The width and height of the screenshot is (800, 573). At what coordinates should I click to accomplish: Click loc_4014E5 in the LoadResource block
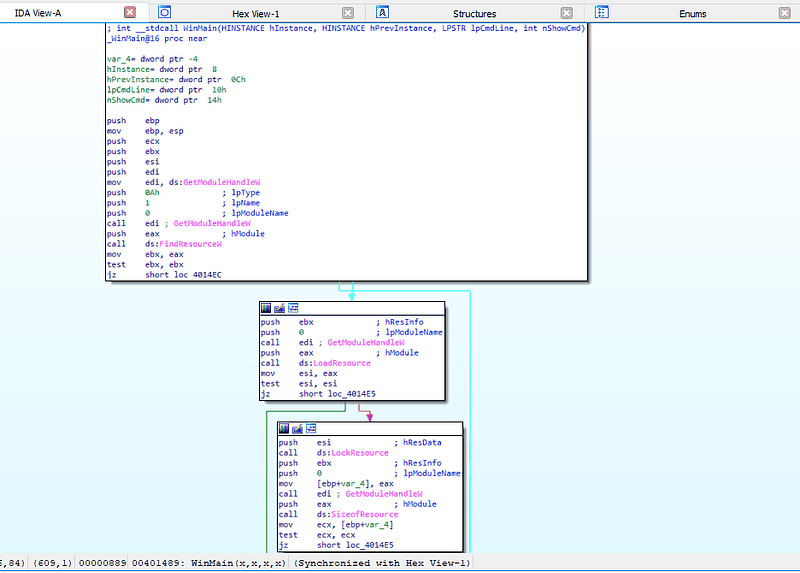point(352,393)
